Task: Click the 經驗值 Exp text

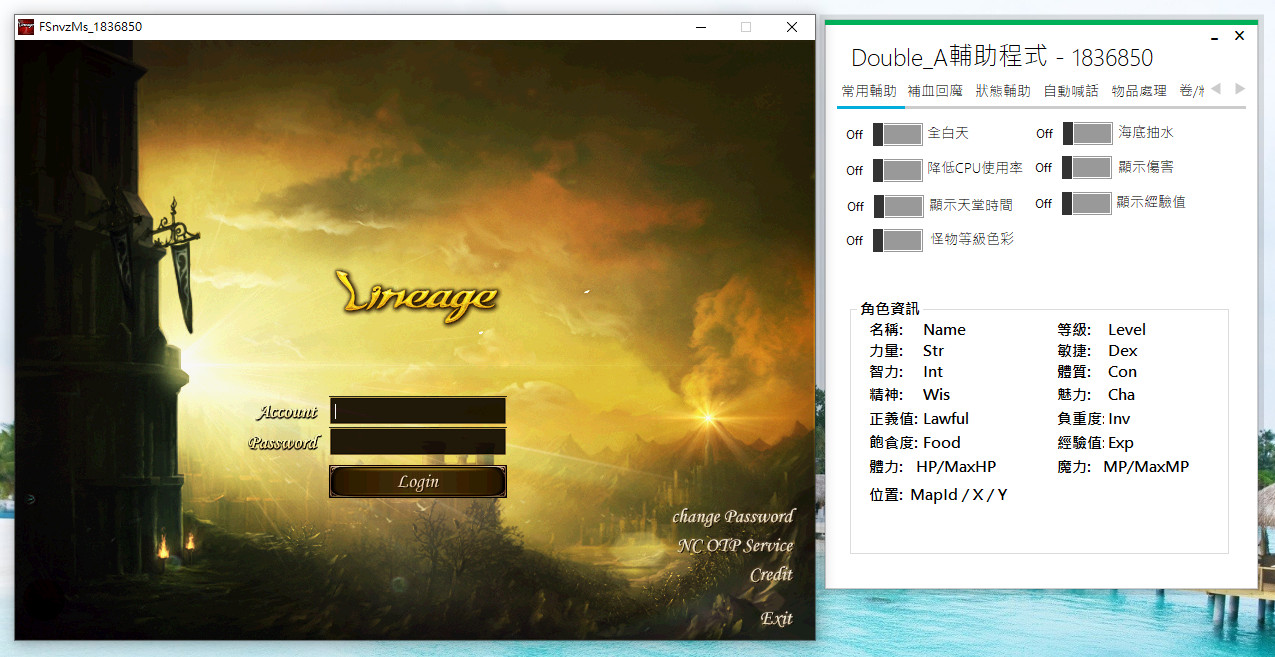Action: point(1096,443)
